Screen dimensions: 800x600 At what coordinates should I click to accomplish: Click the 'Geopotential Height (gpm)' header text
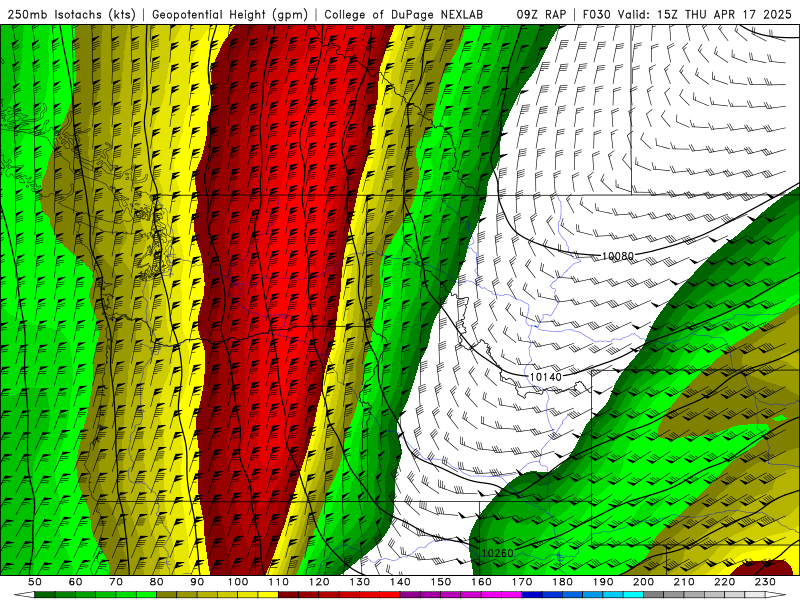(231, 15)
